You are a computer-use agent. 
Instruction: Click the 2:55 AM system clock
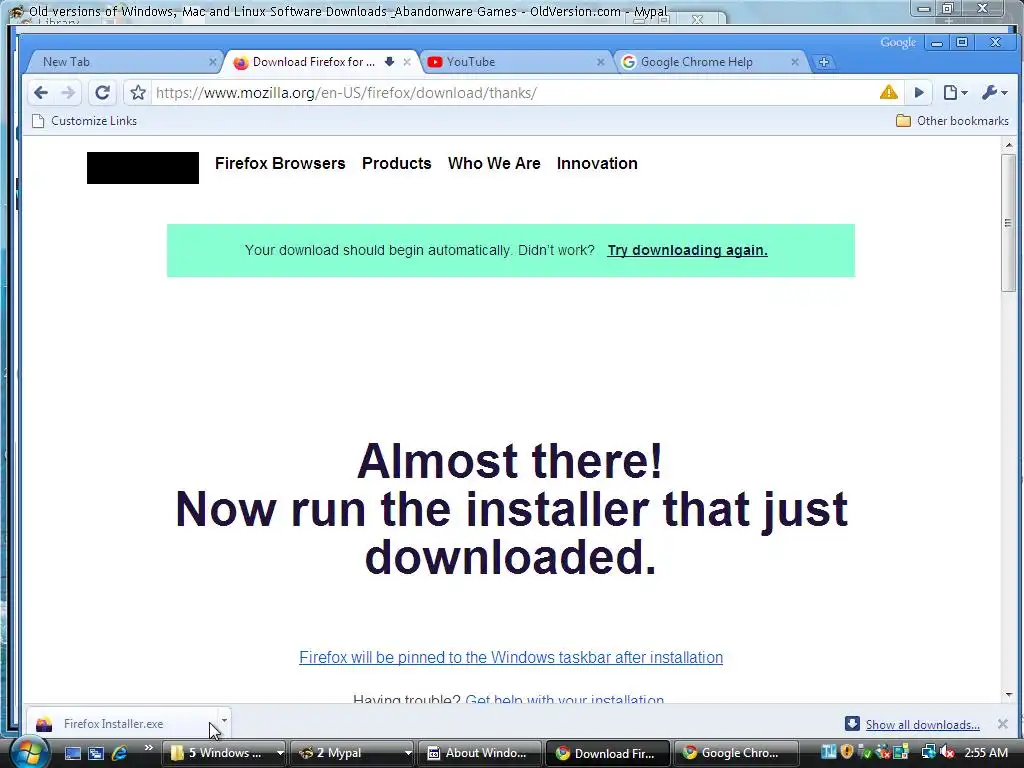[x=986, y=752]
